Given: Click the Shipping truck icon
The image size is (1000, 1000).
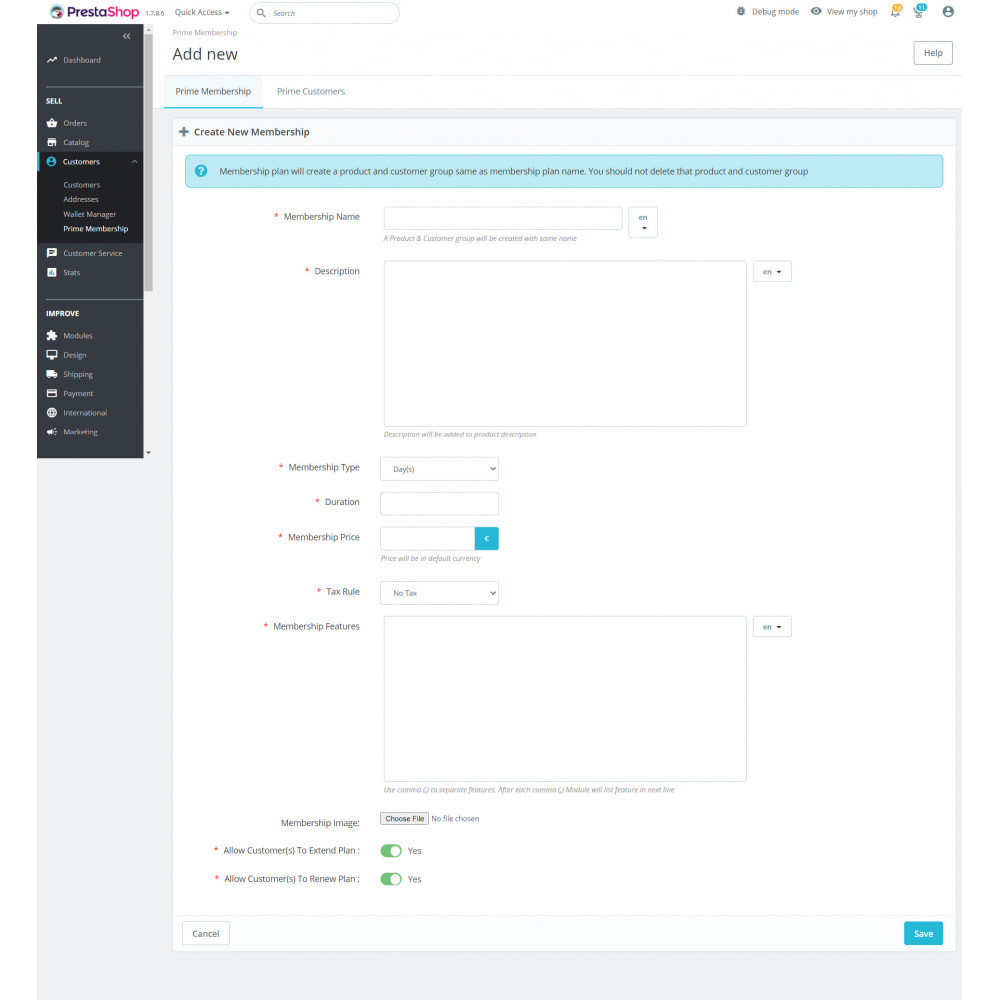Looking at the screenshot, I should click(x=52, y=374).
